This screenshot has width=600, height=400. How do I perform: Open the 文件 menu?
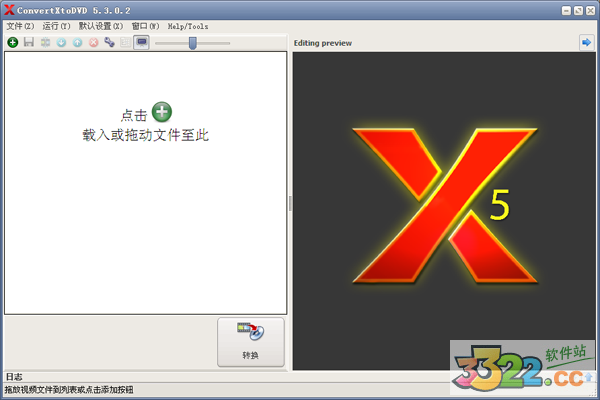(20, 26)
